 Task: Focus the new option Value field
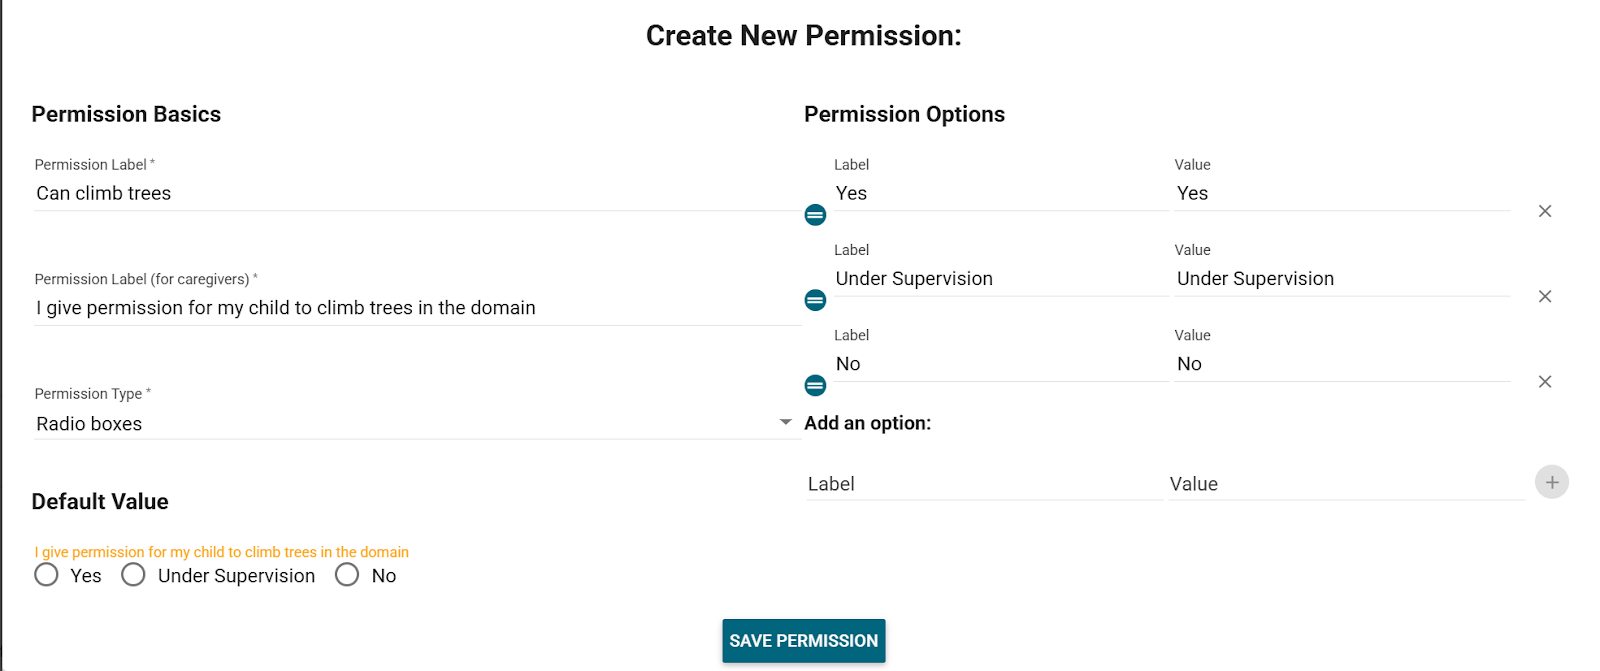point(1345,484)
